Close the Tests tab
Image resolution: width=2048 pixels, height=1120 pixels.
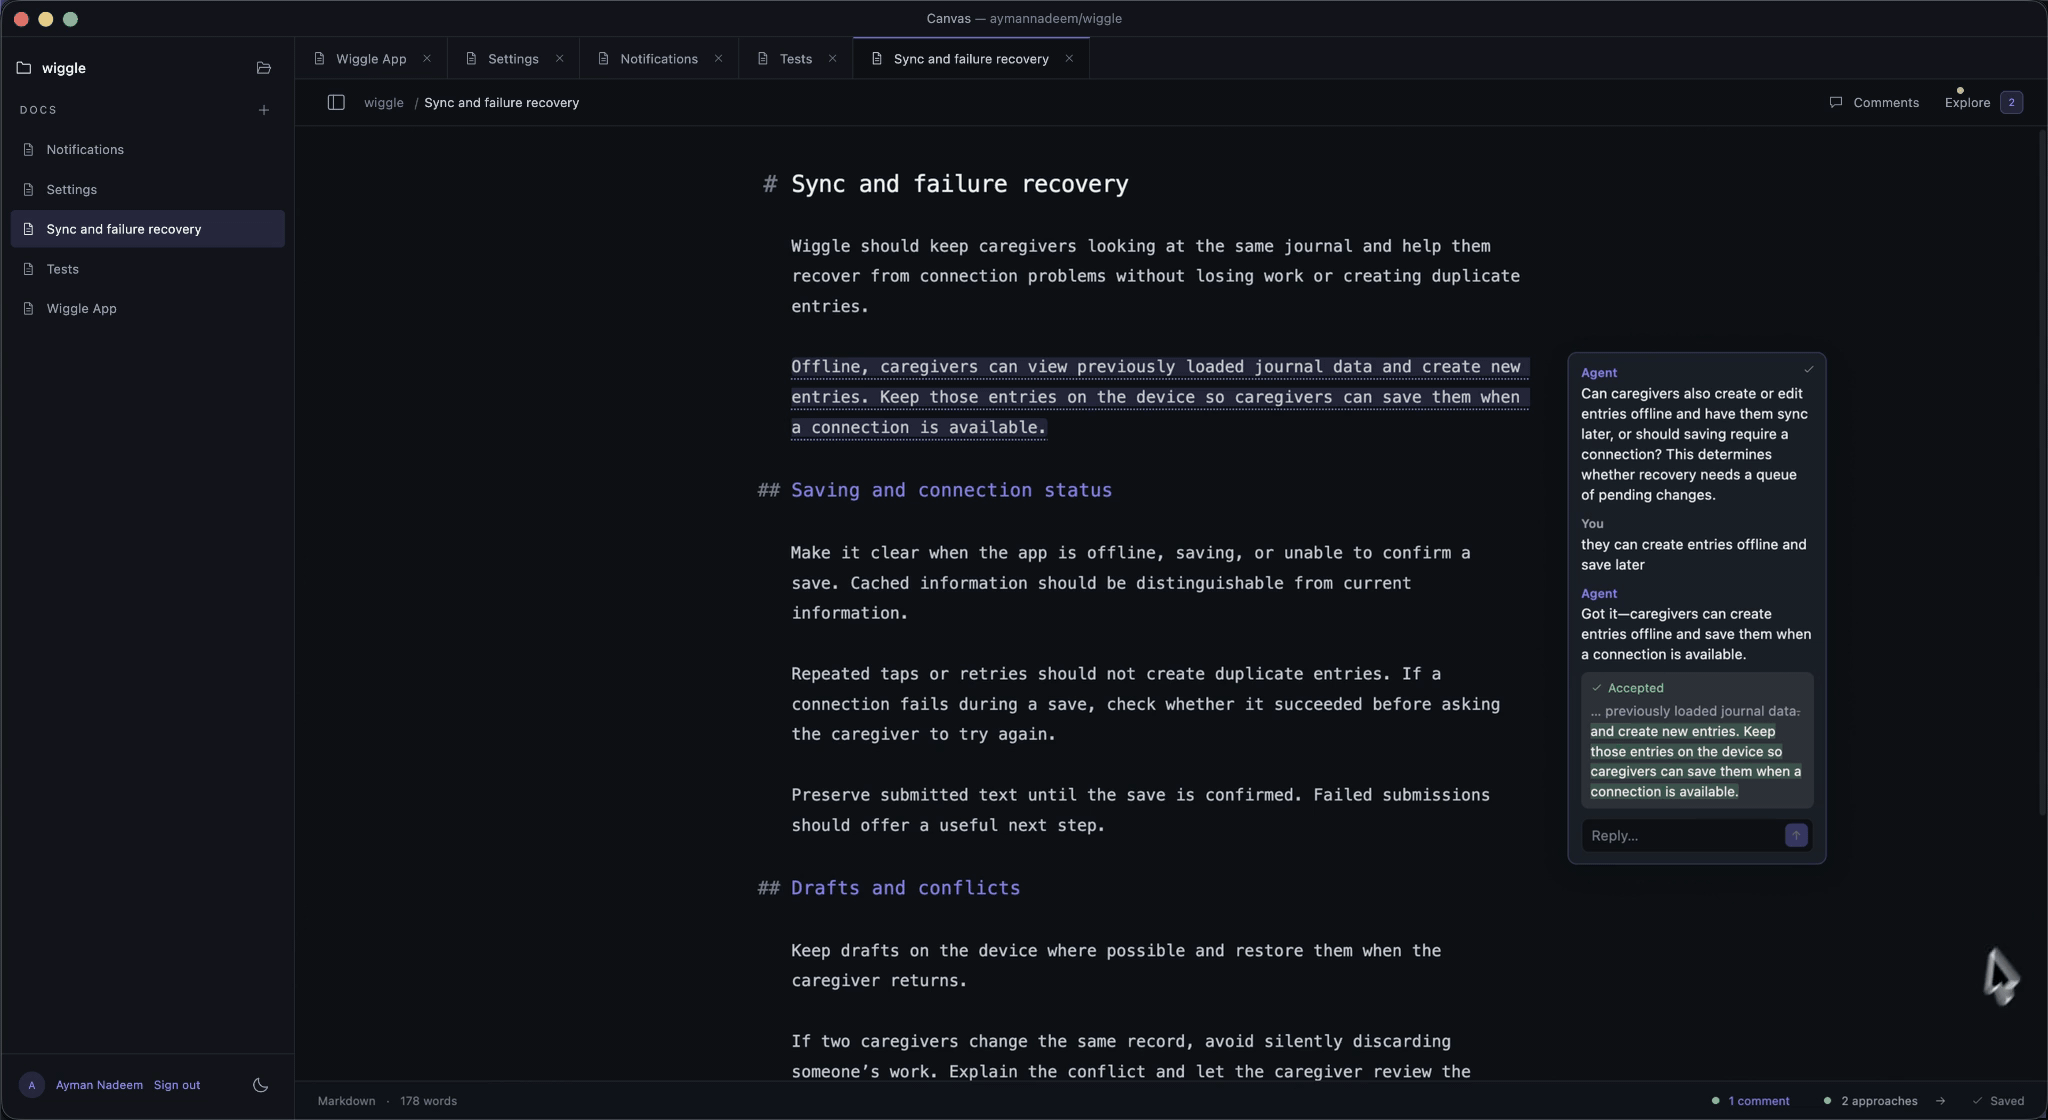(832, 58)
